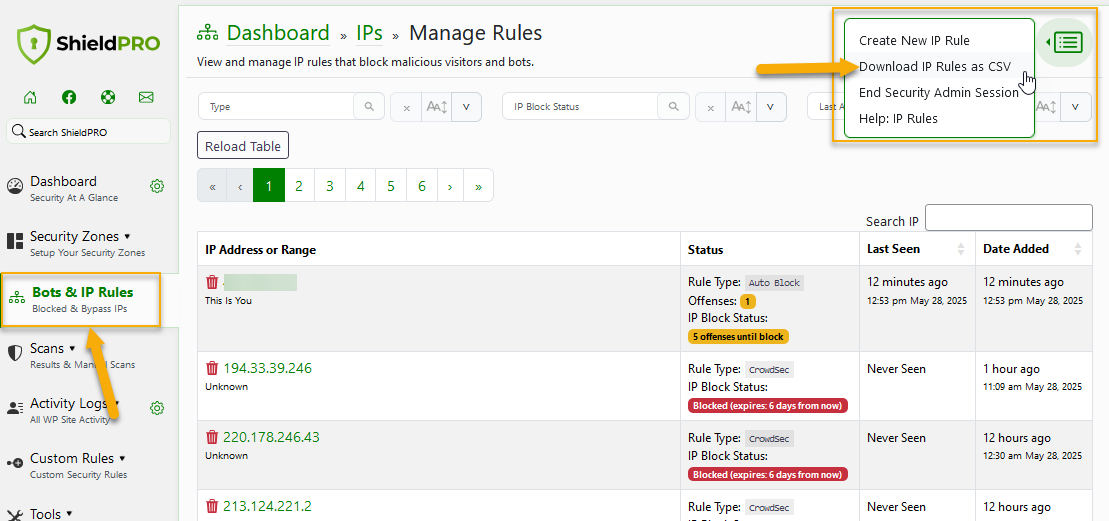Open the dropdown arrow for the Type filter
This screenshot has height=521, width=1109.
466,107
